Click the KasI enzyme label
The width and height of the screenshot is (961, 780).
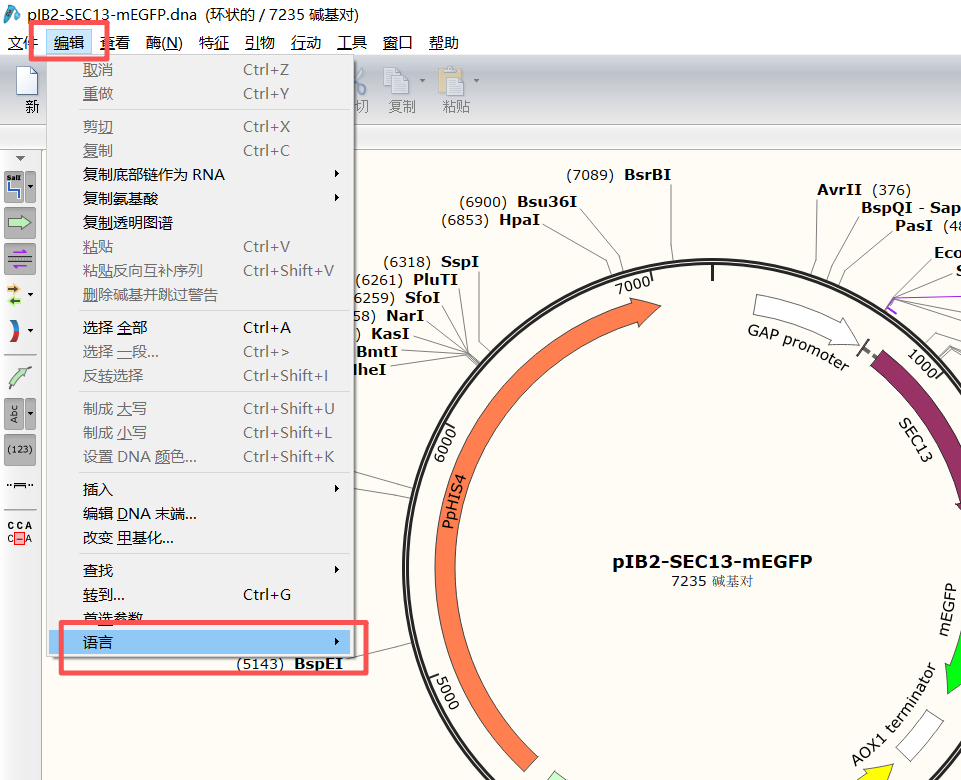(390, 333)
